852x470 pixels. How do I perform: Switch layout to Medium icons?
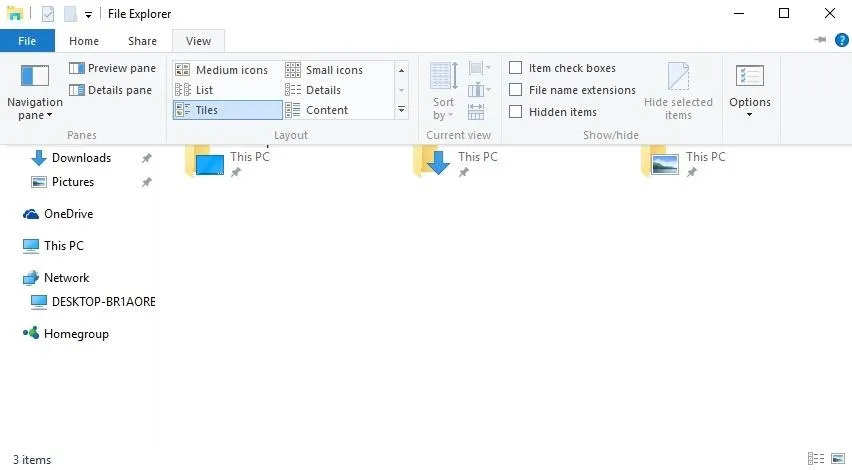[222, 70]
